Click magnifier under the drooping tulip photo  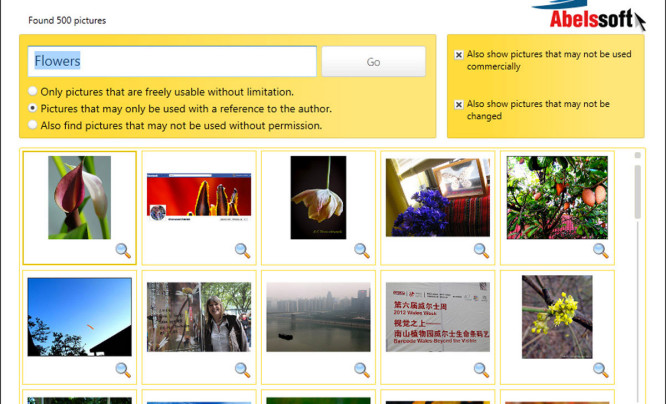[362, 251]
